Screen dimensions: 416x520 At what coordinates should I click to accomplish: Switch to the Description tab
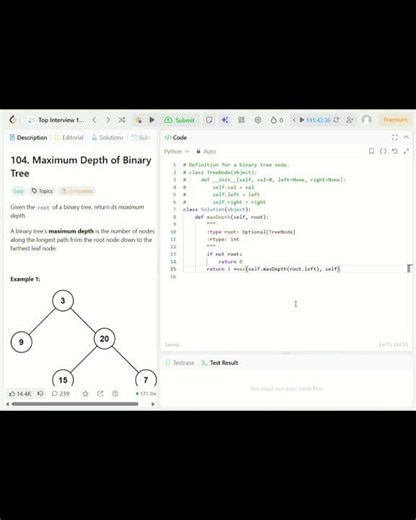(x=29, y=137)
